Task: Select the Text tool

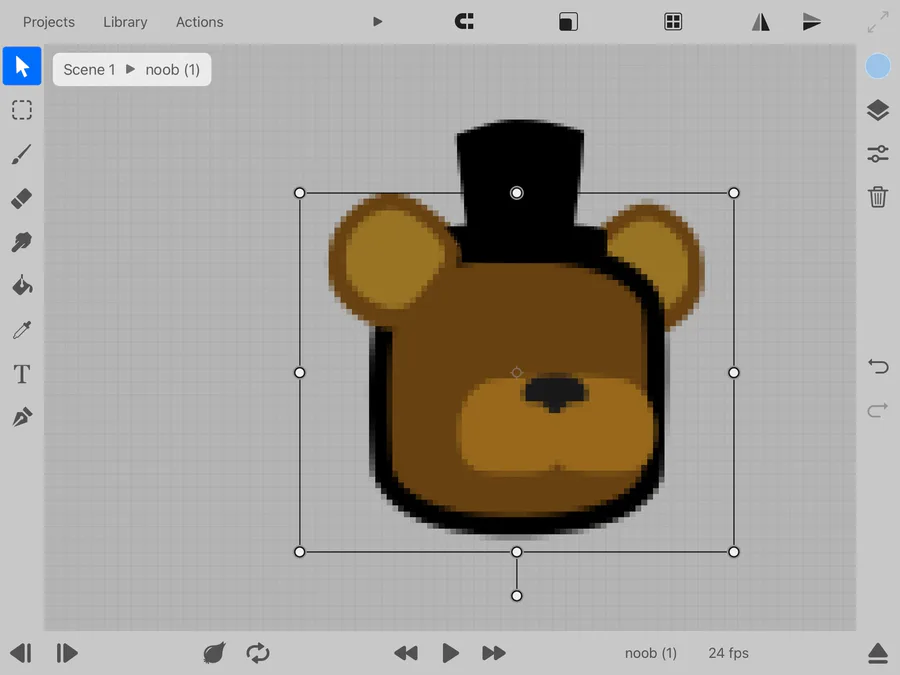Action: point(22,374)
